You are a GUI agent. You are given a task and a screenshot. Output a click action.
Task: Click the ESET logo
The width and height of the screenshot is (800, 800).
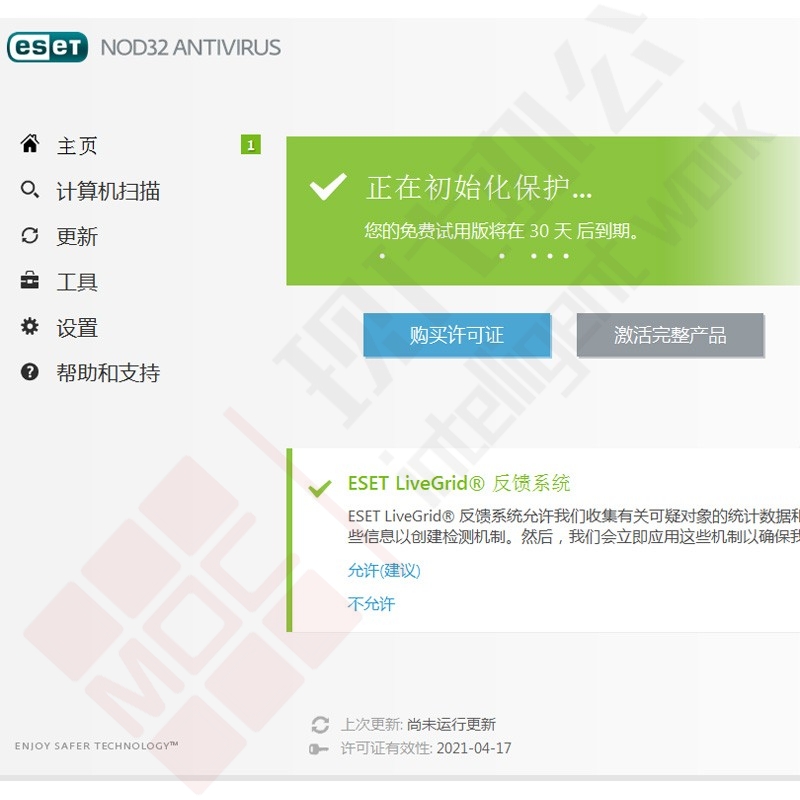(47, 47)
